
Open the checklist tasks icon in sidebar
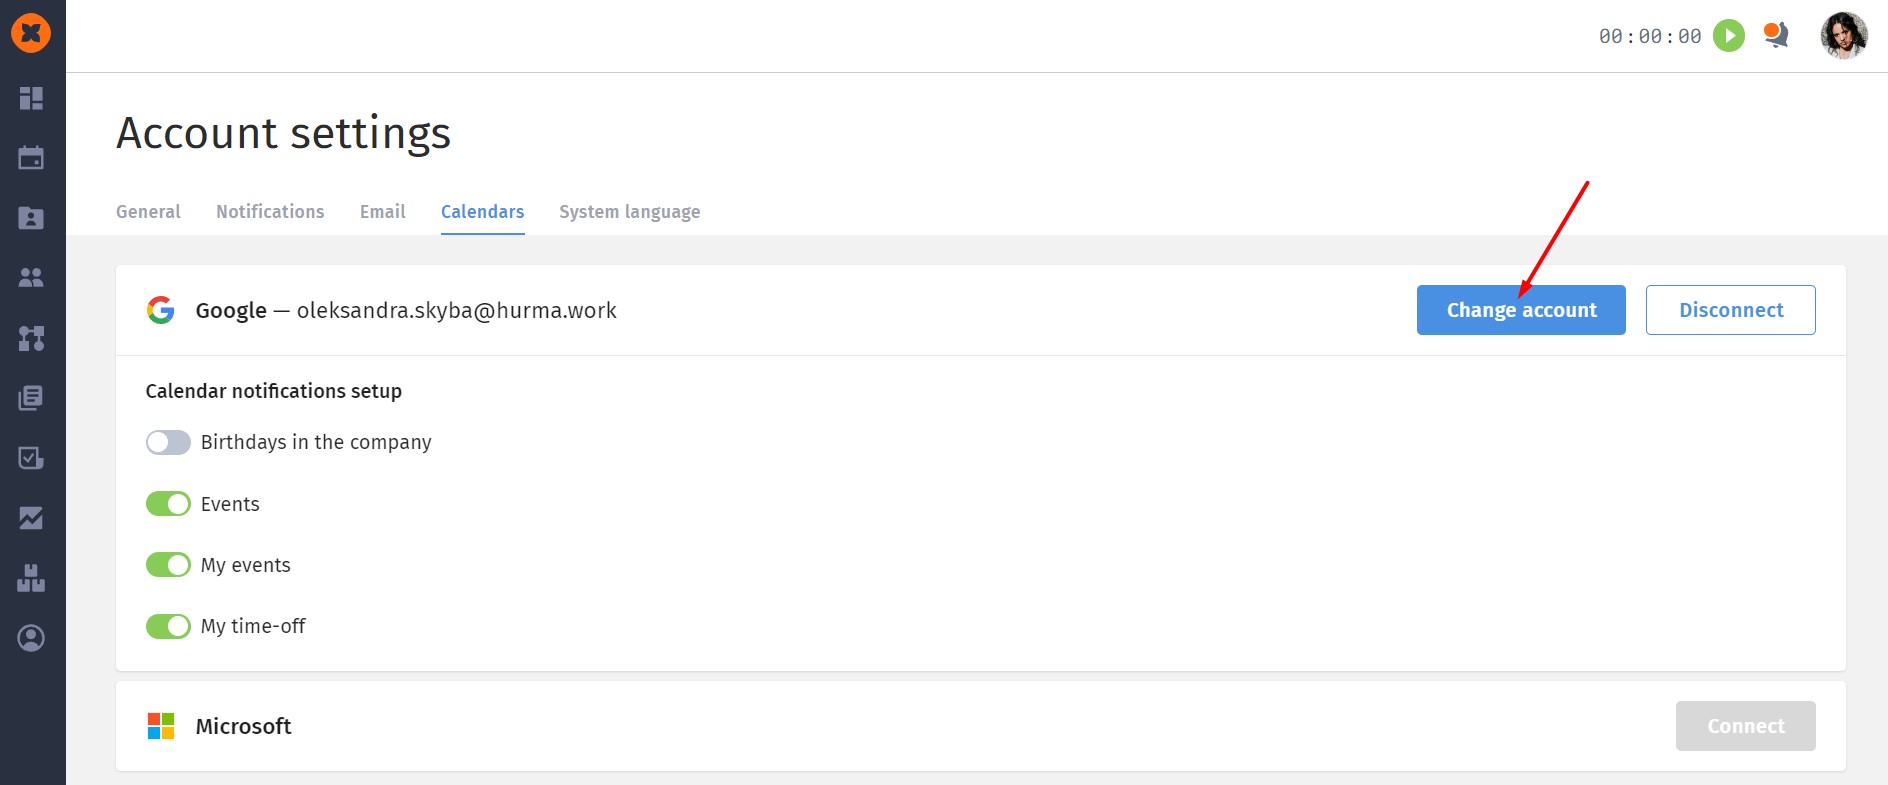point(31,458)
